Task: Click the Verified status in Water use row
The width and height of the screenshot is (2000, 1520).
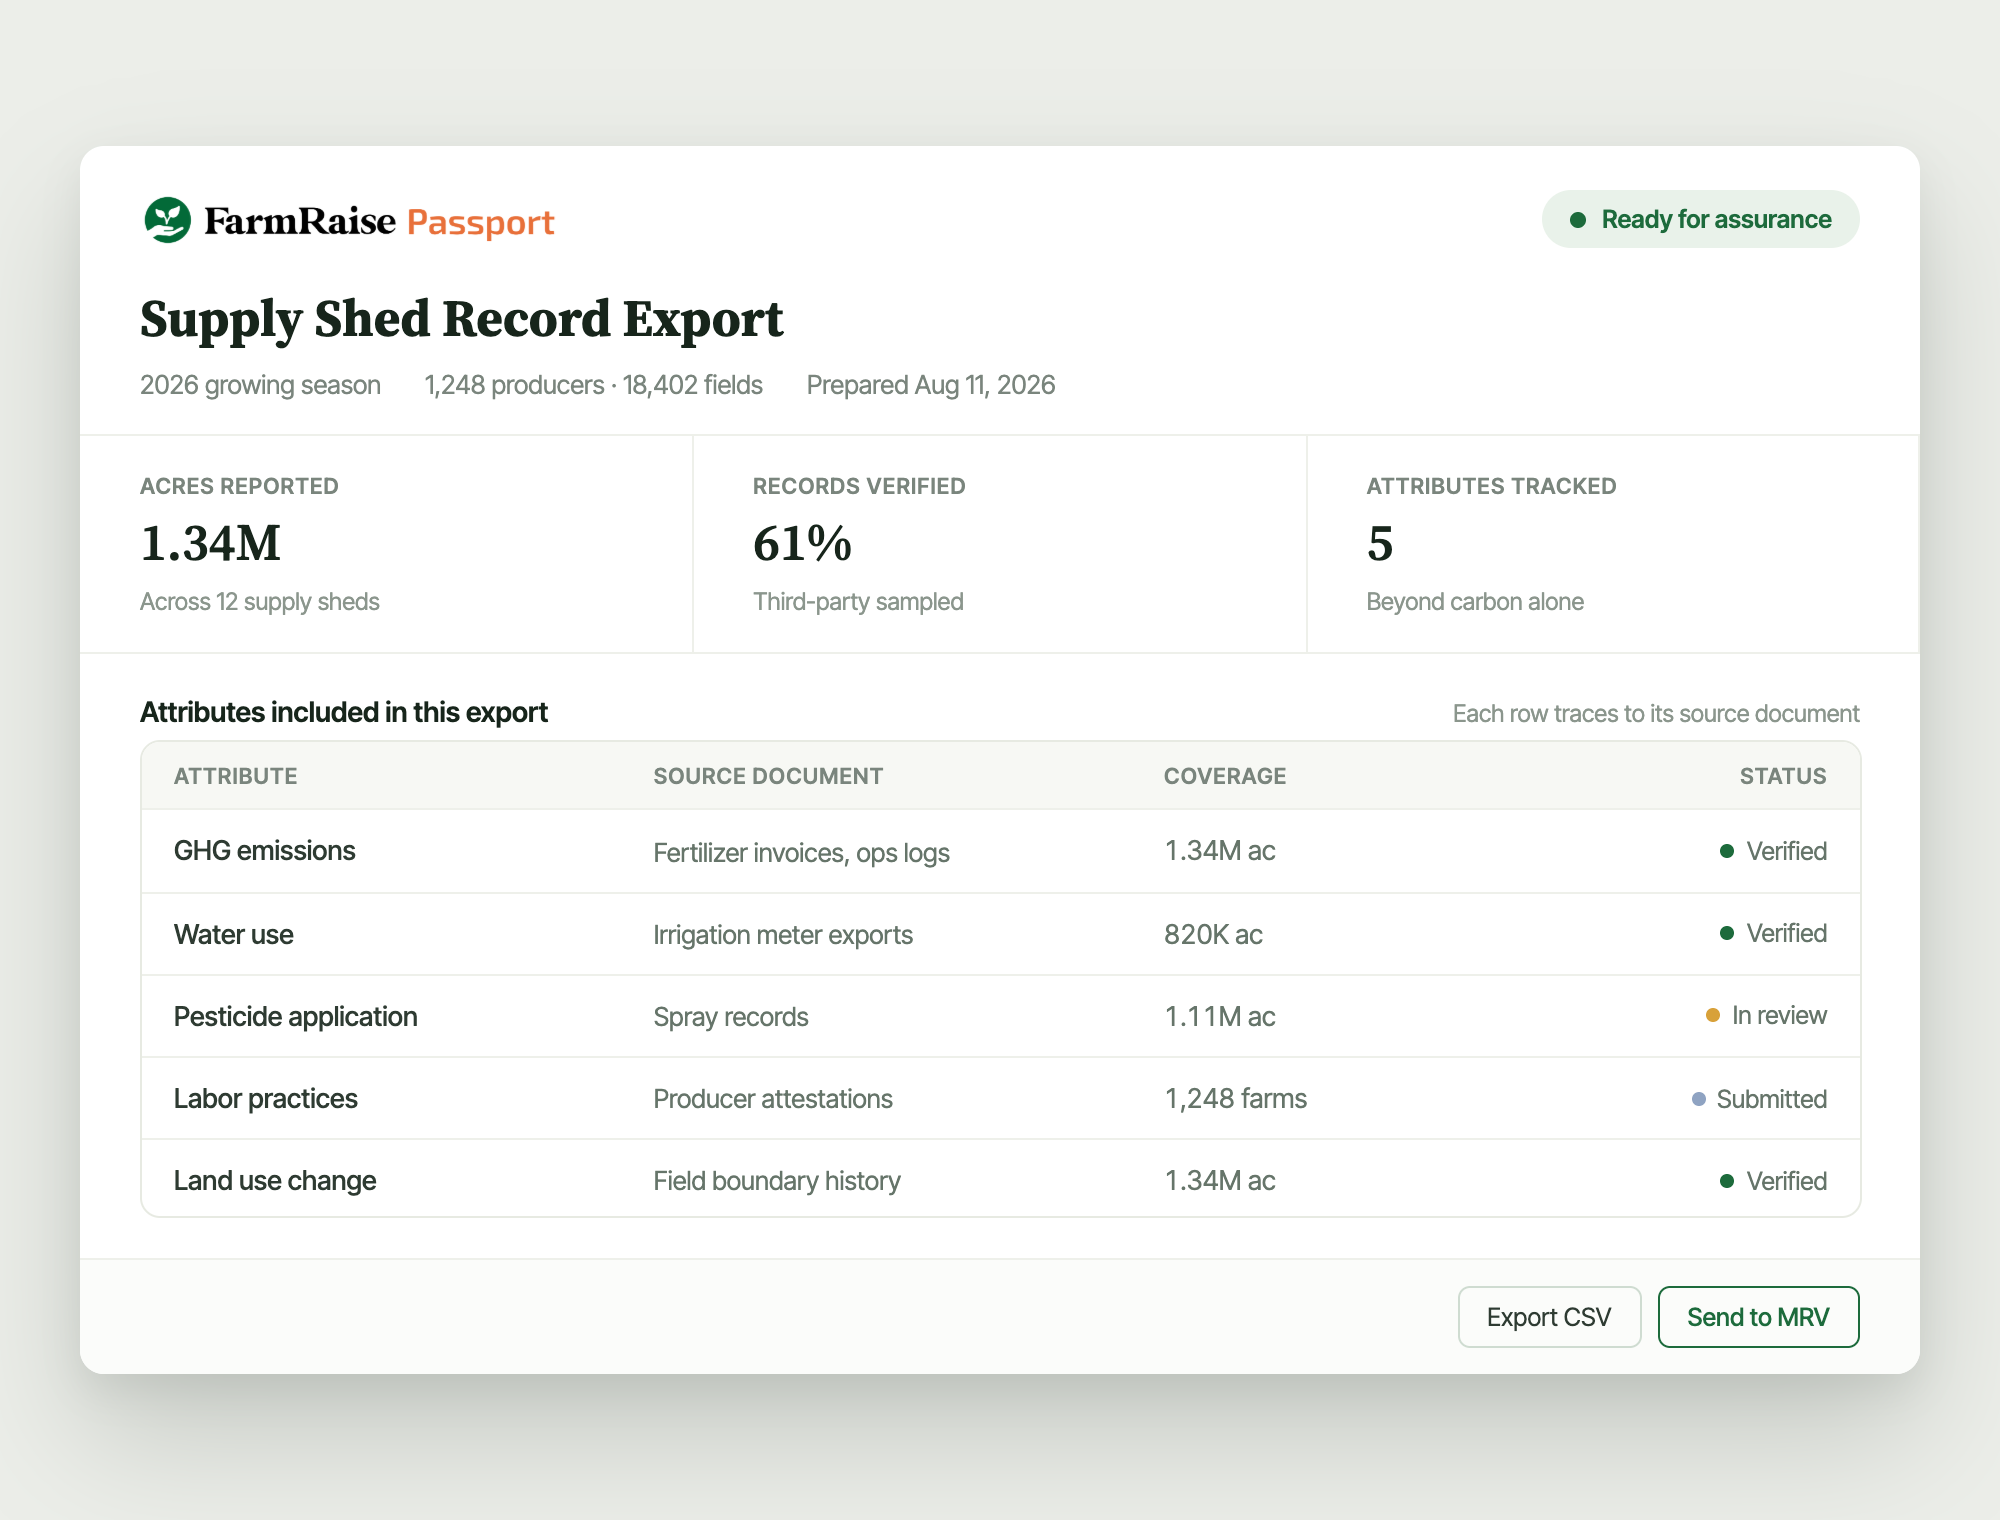Action: pos(1773,933)
